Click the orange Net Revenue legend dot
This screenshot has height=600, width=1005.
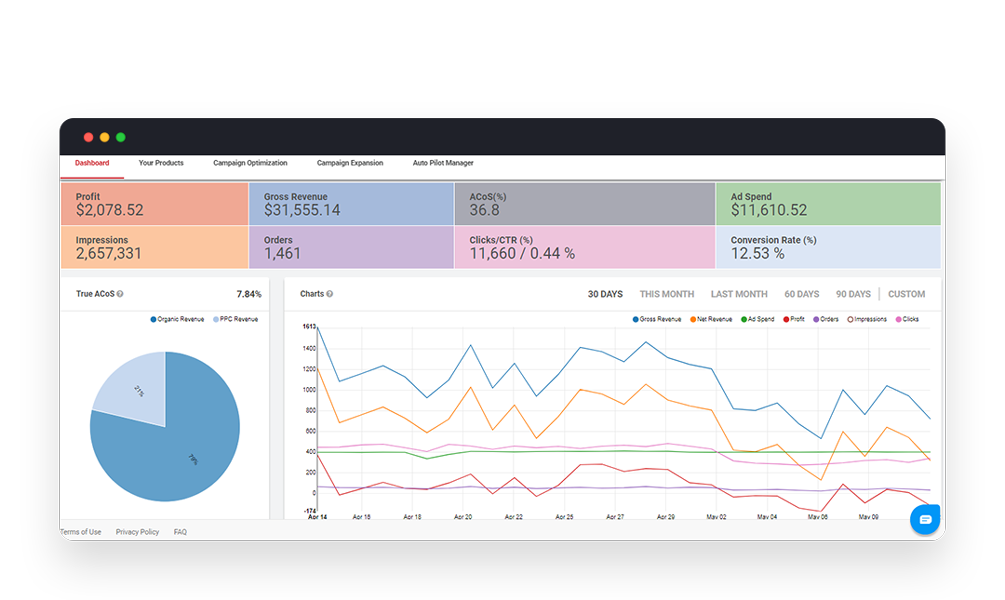[x=693, y=318]
